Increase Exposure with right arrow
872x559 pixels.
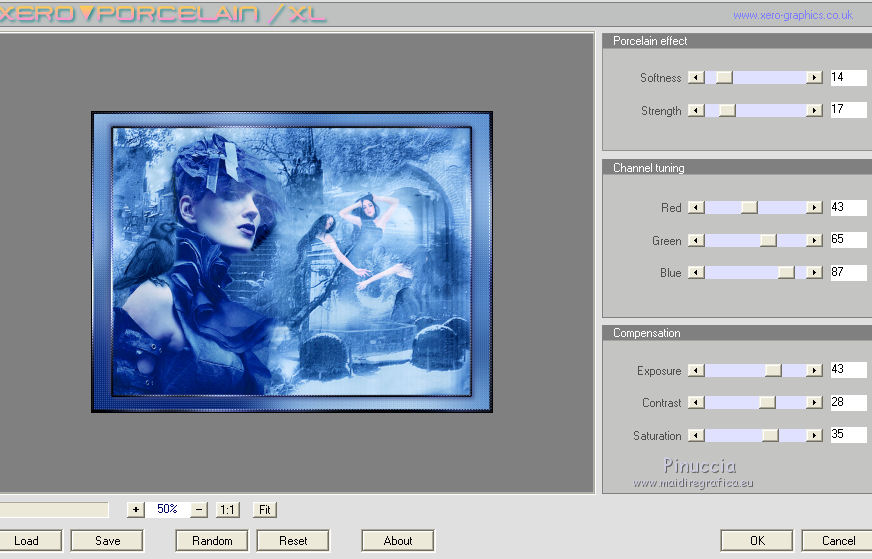(x=814, y=370)
